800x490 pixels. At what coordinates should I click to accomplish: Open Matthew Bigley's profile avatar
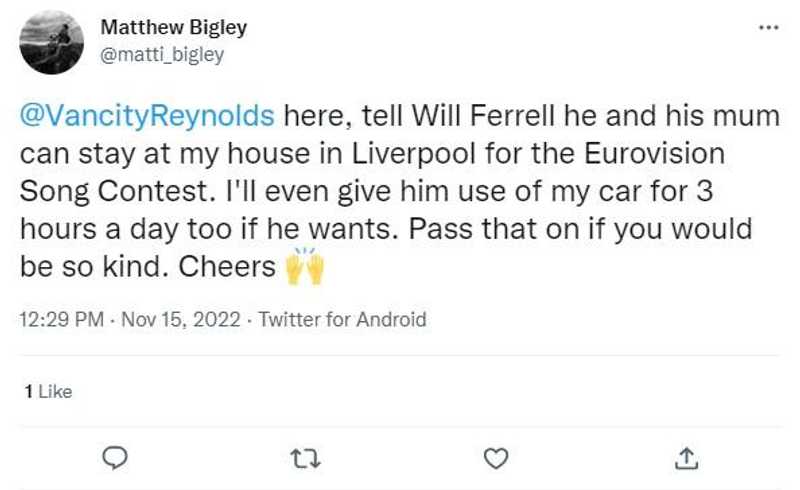pyautogui.click(x=52, y=42)
